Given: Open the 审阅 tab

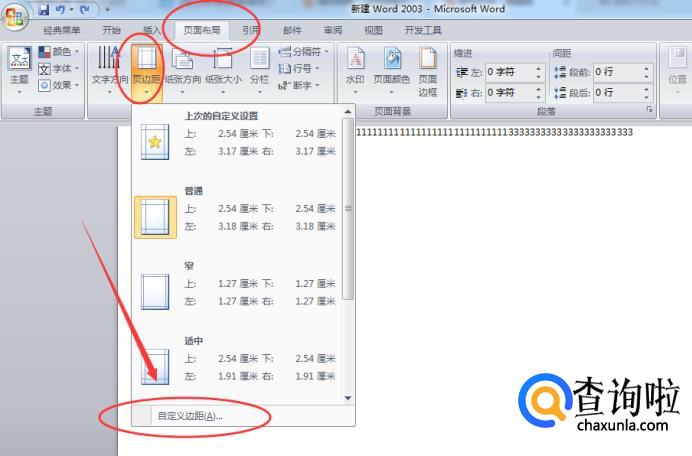Looking at the screenshot, I should [x=333, y=30].
